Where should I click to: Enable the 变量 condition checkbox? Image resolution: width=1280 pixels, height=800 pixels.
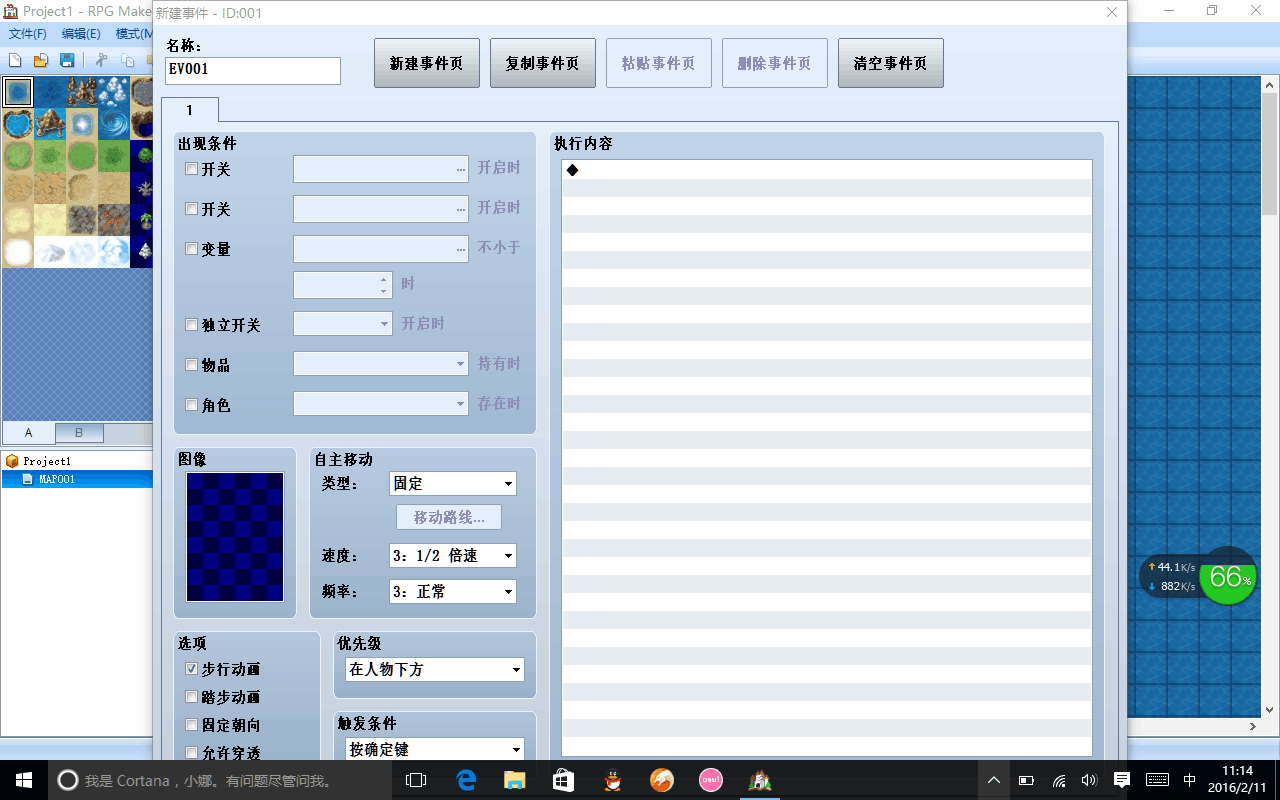point(192,249)
